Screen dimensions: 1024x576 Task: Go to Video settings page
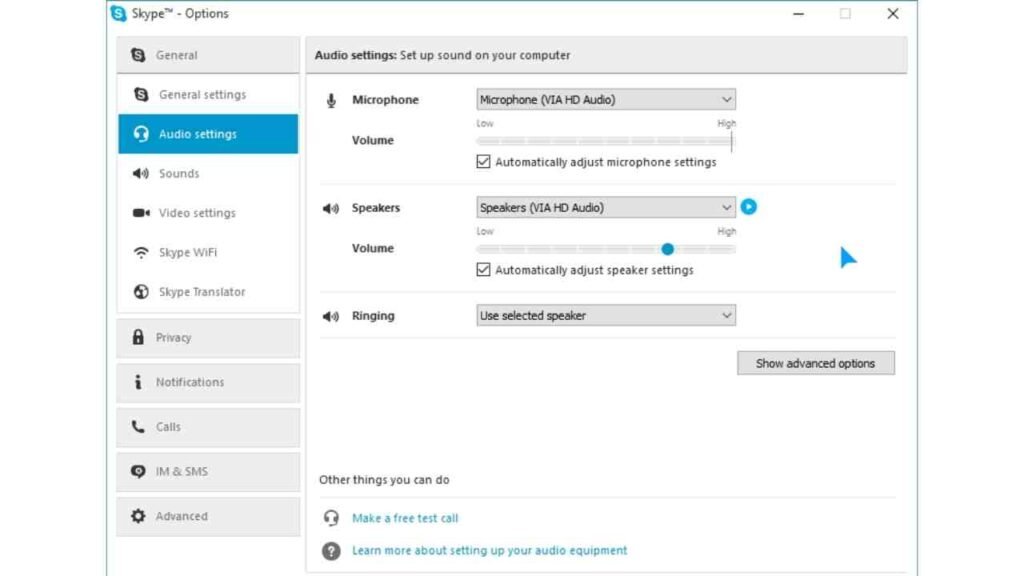[x=208, y=213]
